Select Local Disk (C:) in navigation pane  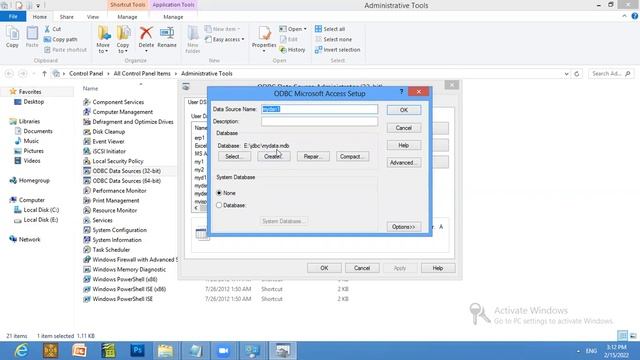click(36, 210)
